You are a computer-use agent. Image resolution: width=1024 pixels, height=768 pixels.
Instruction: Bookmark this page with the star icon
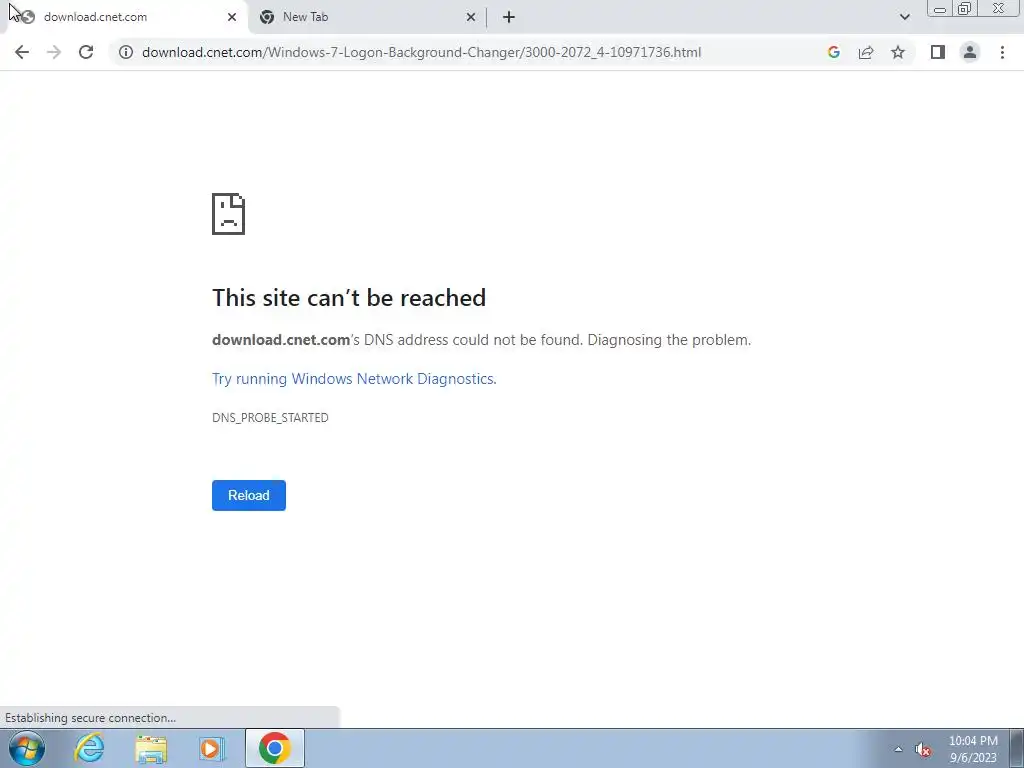pyautogui.click(x=898, y=52)
